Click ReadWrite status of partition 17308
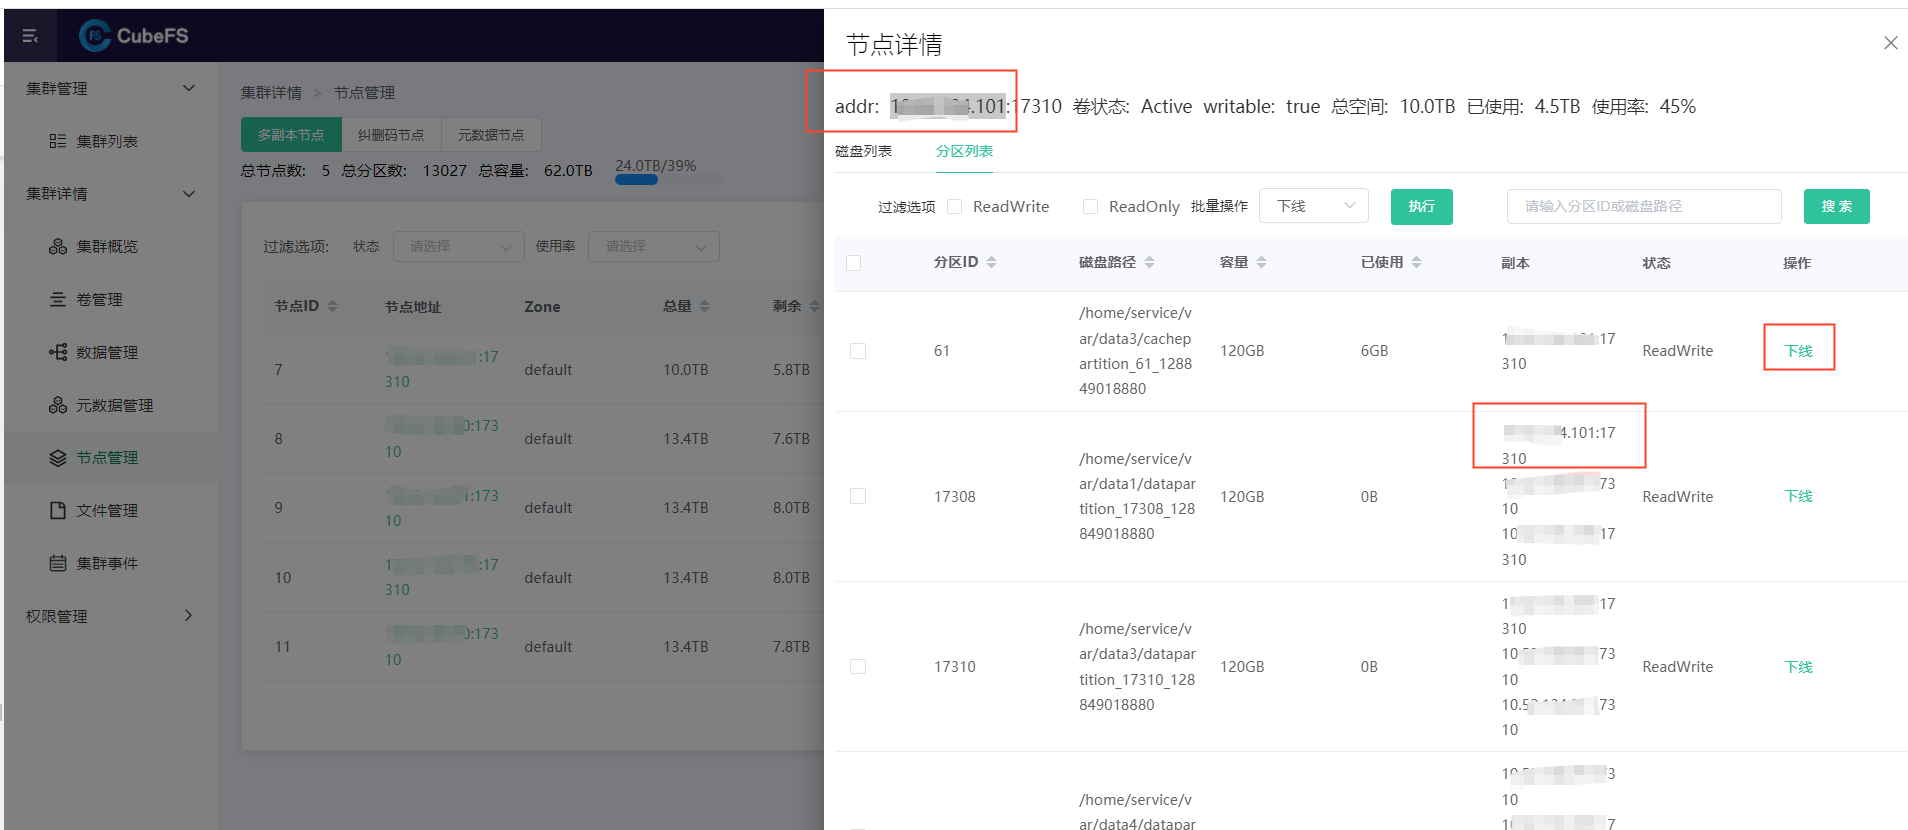The height and width of the screenshot is (830, 1908). pos(1677,496)
